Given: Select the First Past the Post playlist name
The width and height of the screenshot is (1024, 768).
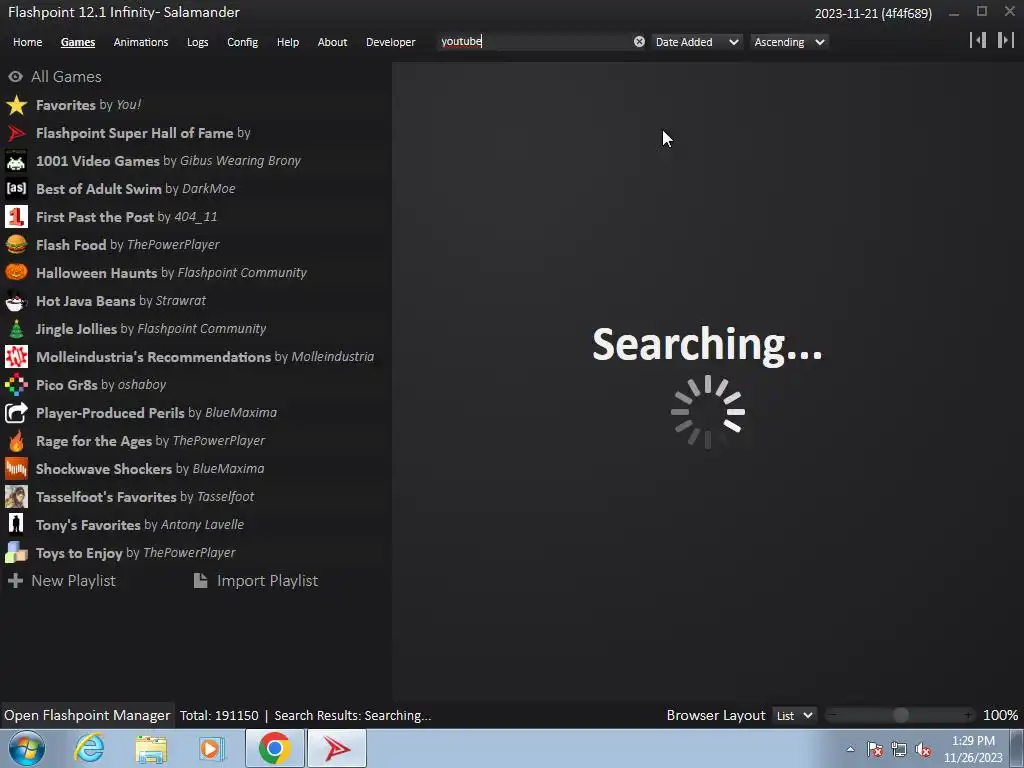Looking at the screenshot, I should 95,217.
